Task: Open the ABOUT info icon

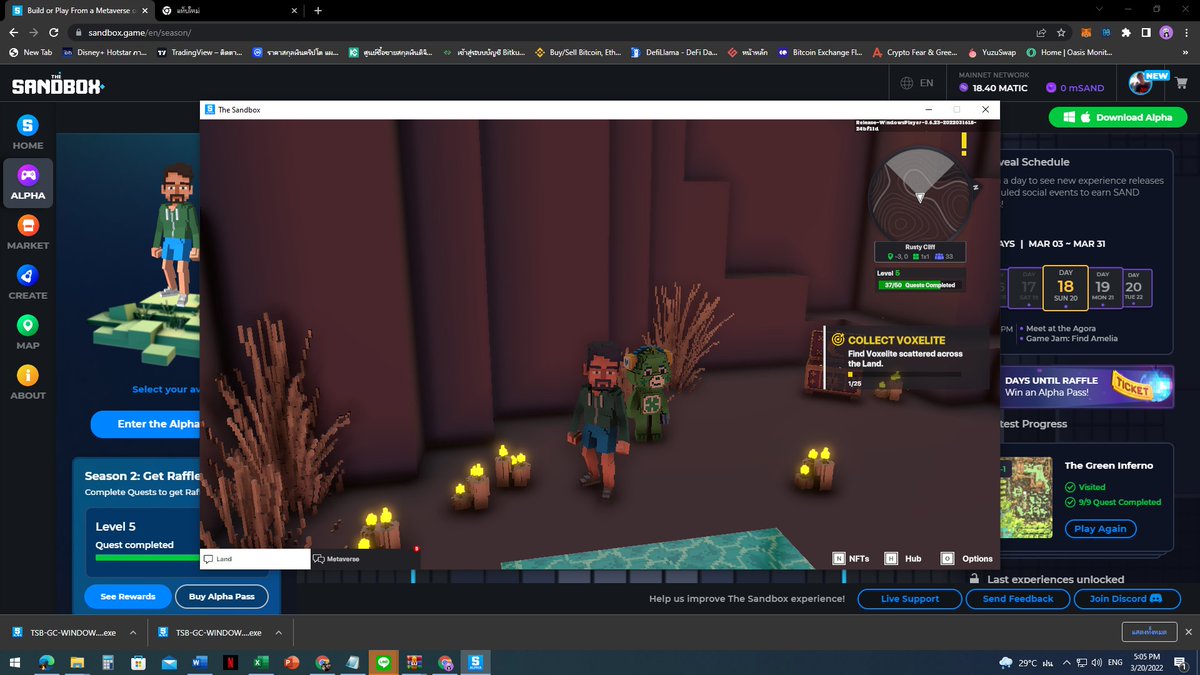Action: tap(28, 375)
